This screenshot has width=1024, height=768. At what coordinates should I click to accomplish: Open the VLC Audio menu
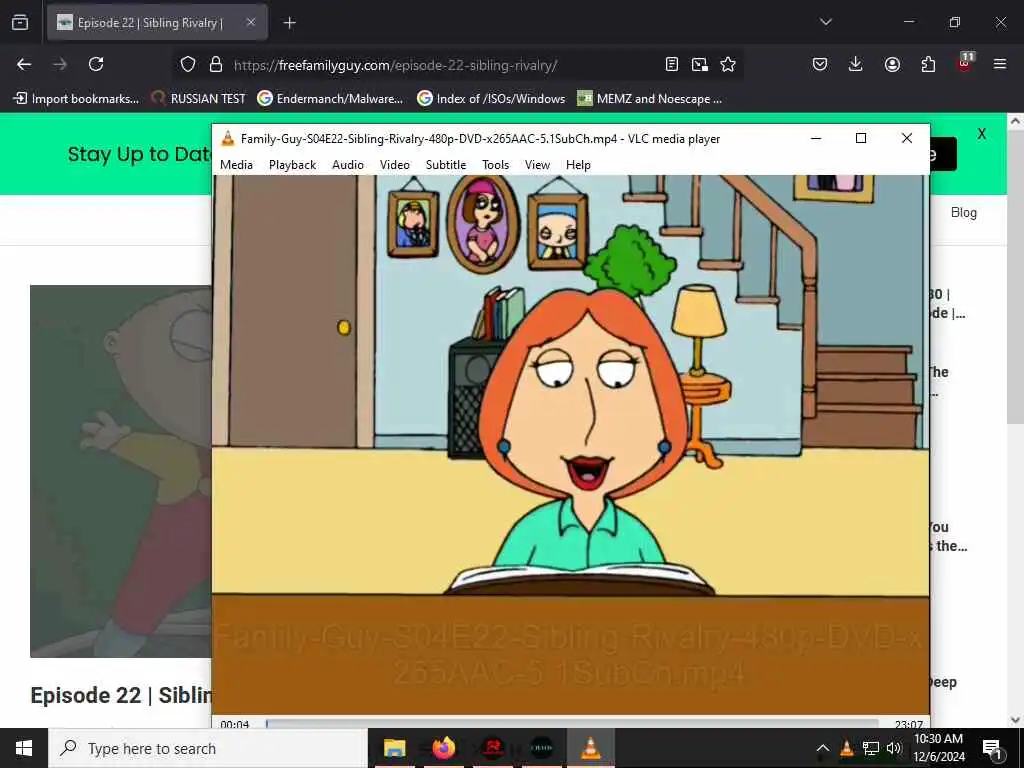347,165
